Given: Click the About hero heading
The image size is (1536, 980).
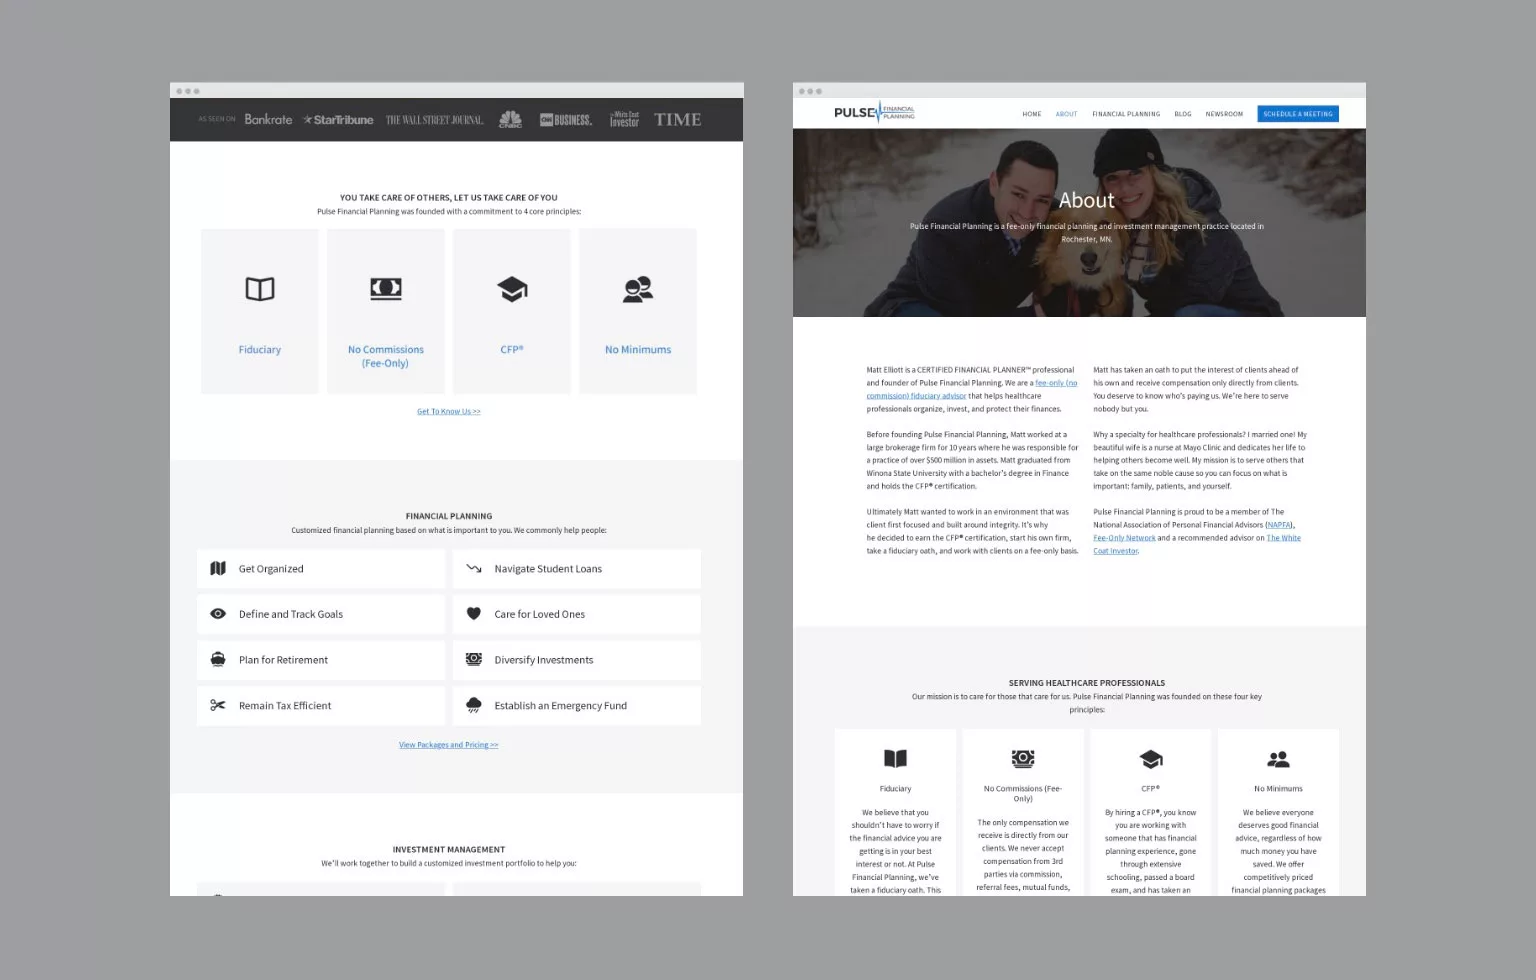Looking at the screenshot, I should [1086, 200].
